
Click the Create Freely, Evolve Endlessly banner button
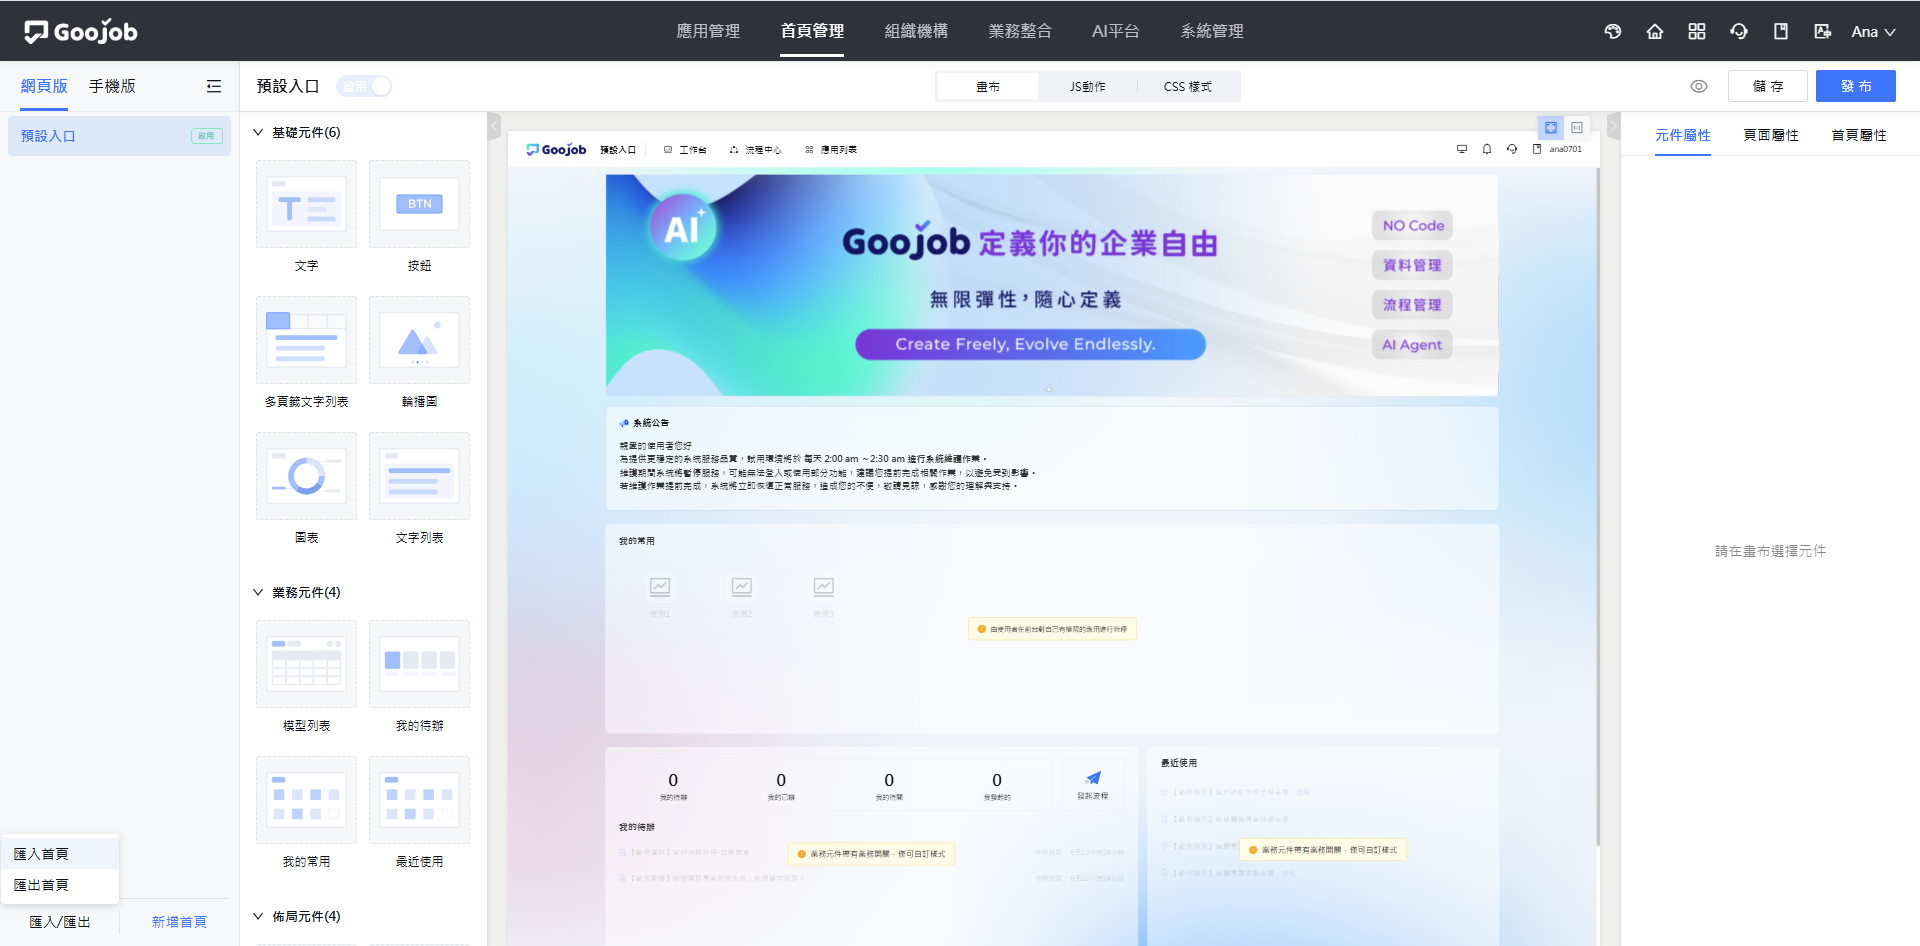pyautogui.click(x=1030, y=344)
